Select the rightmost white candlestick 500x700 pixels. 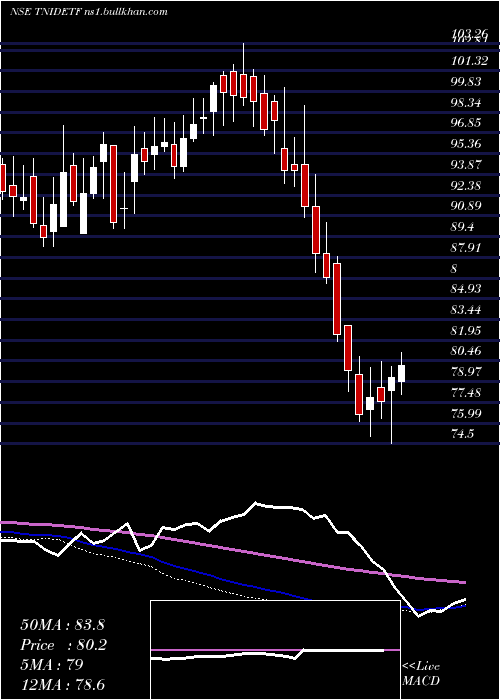point(401,373)
